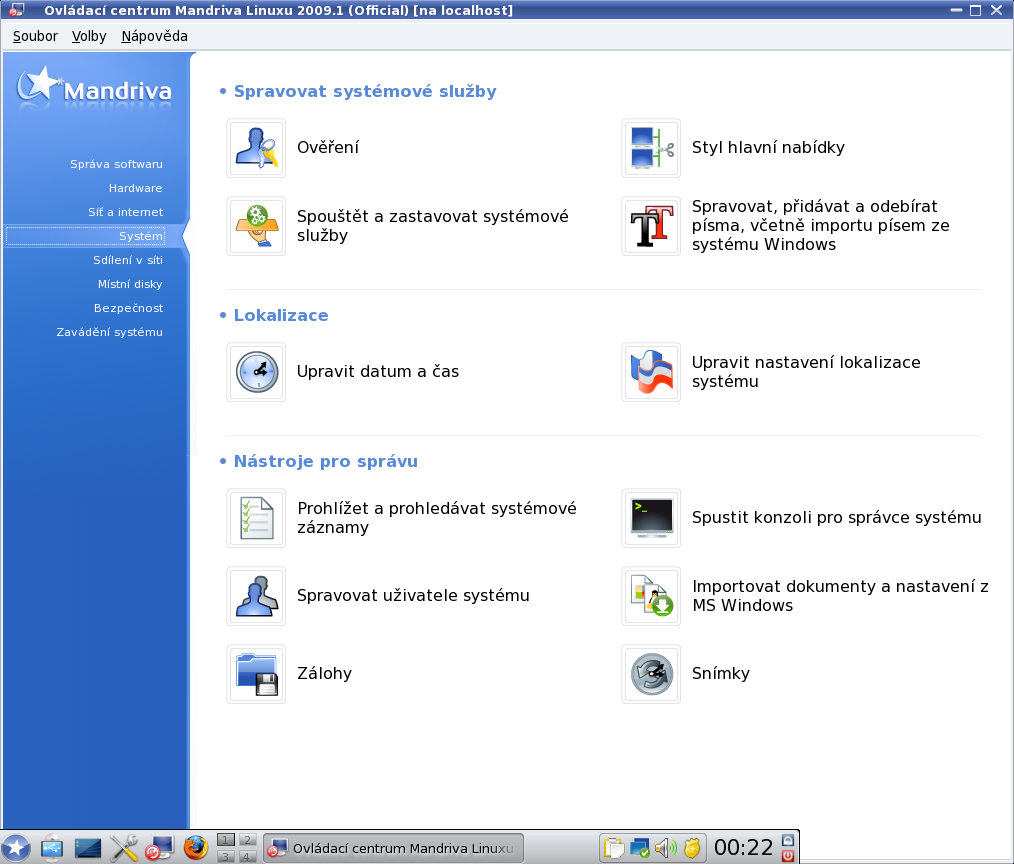Click the Mandriva logo in sidebar
This screenshot has width=1014, height=864.
(x=94, y=87)
